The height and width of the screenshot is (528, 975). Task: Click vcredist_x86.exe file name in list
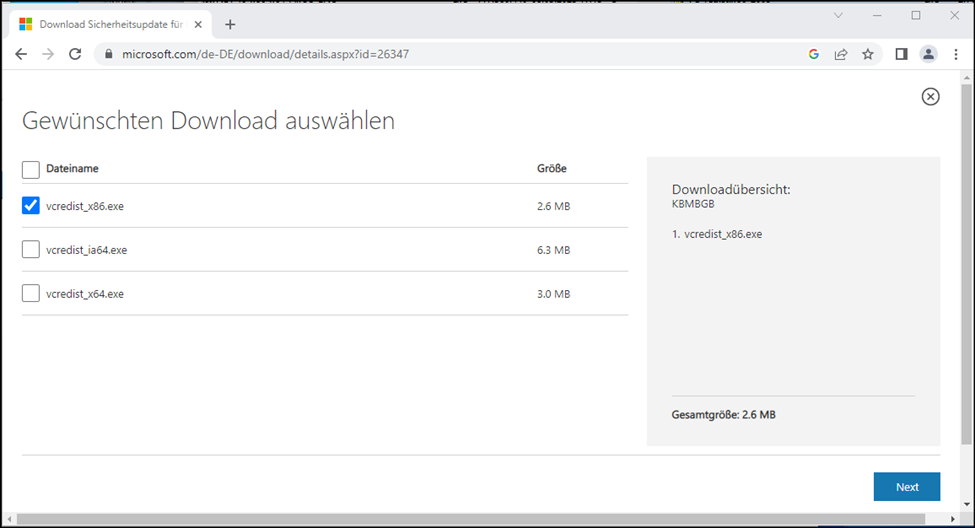click(x=85, y=206)
